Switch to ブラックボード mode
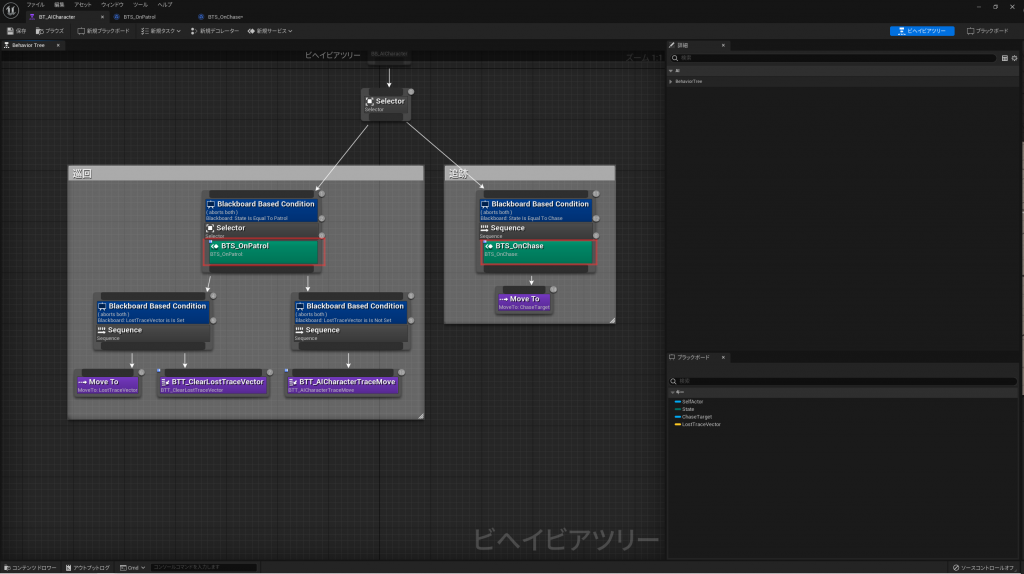The image size is (1024, 574). (x=987, y=31)
